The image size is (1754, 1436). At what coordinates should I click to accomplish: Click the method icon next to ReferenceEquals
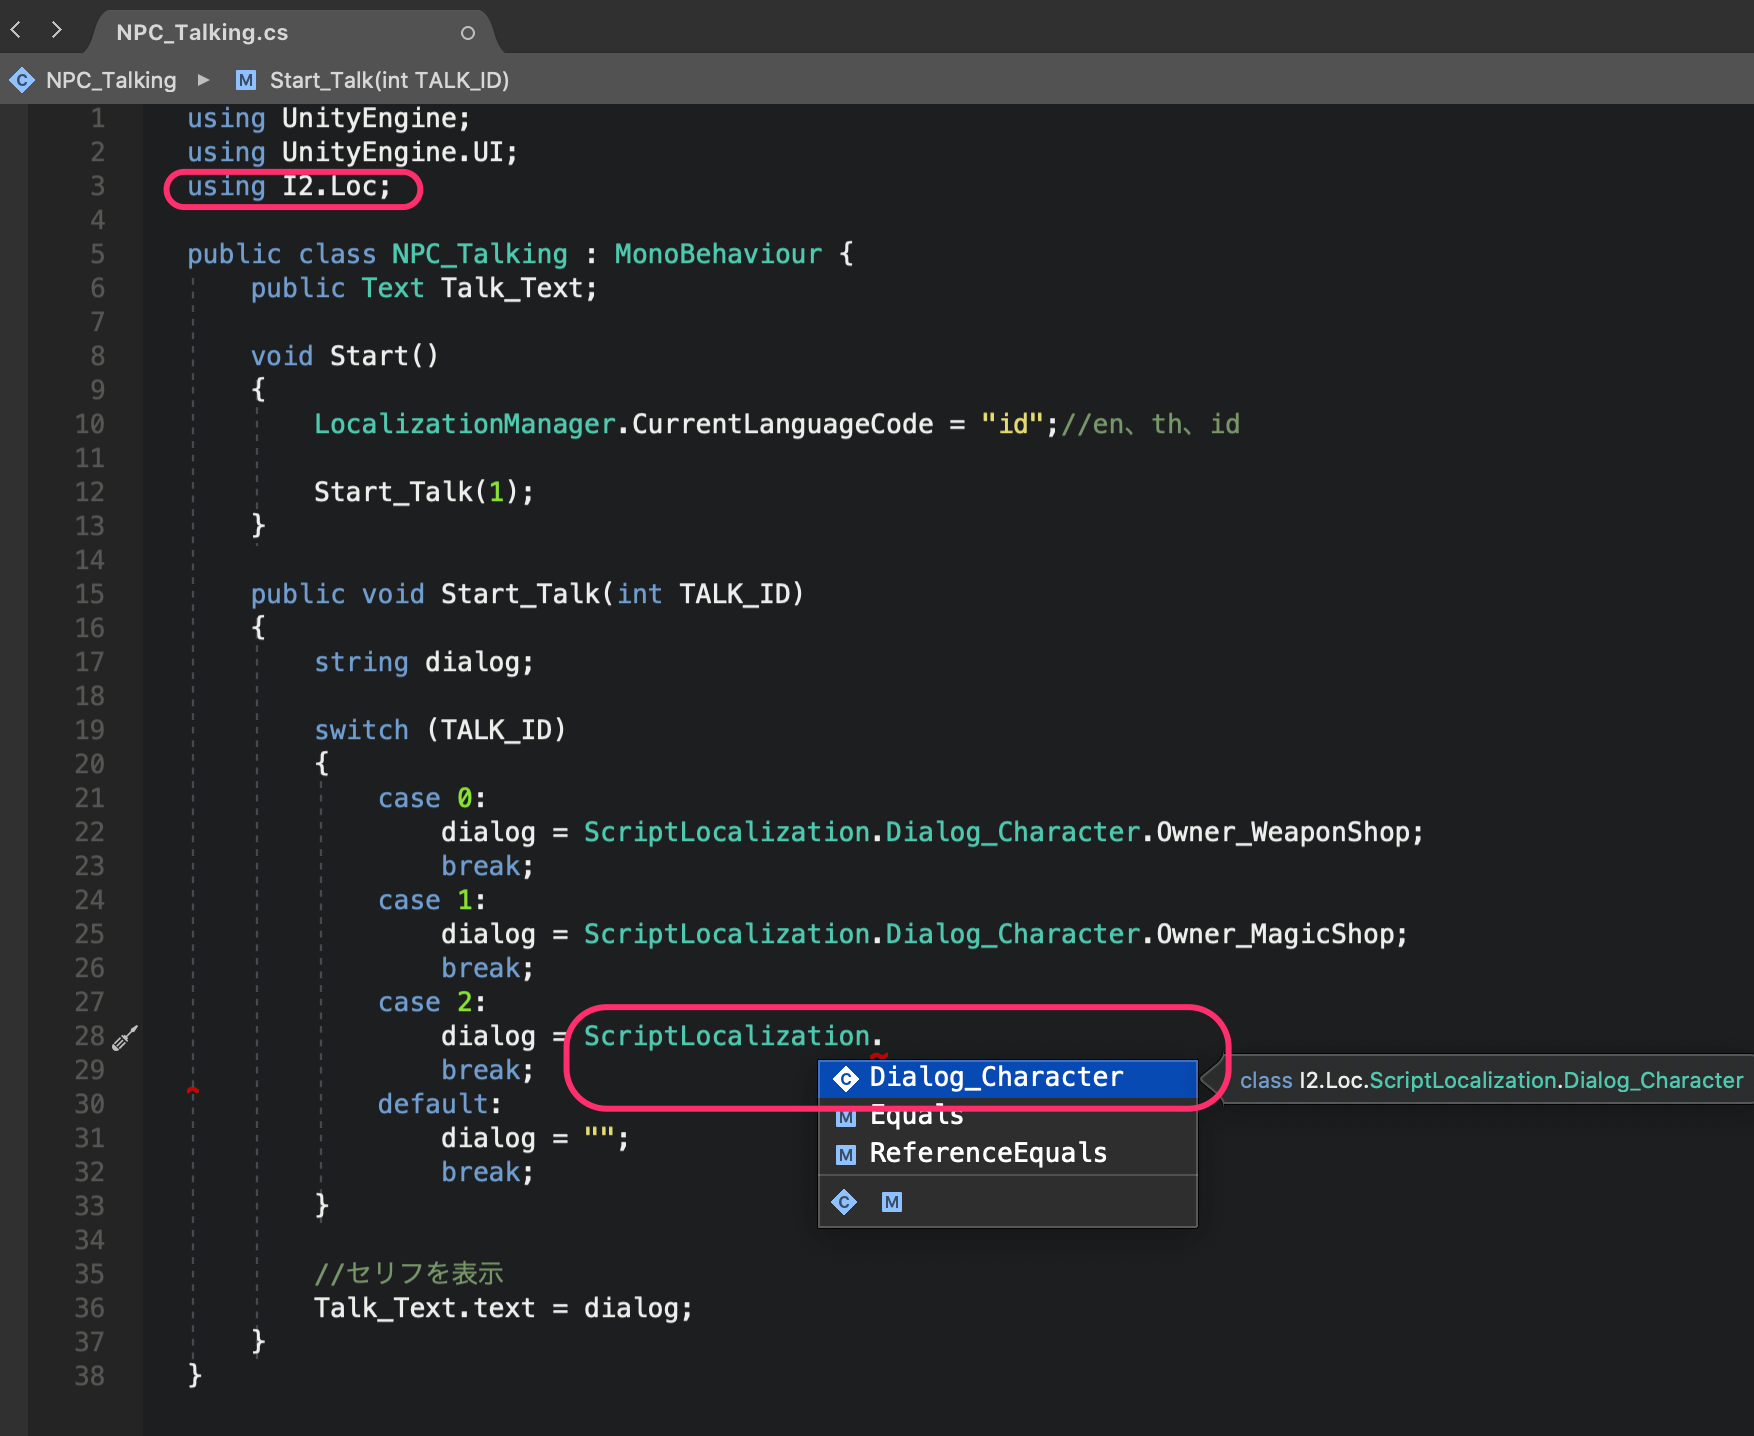(846, 1155)
